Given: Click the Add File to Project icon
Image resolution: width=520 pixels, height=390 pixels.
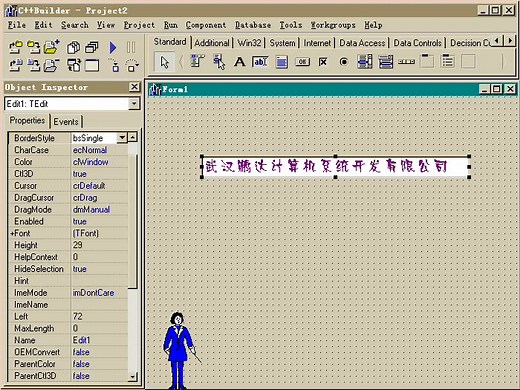Looking at the screenshot, I should pos(51,47).
